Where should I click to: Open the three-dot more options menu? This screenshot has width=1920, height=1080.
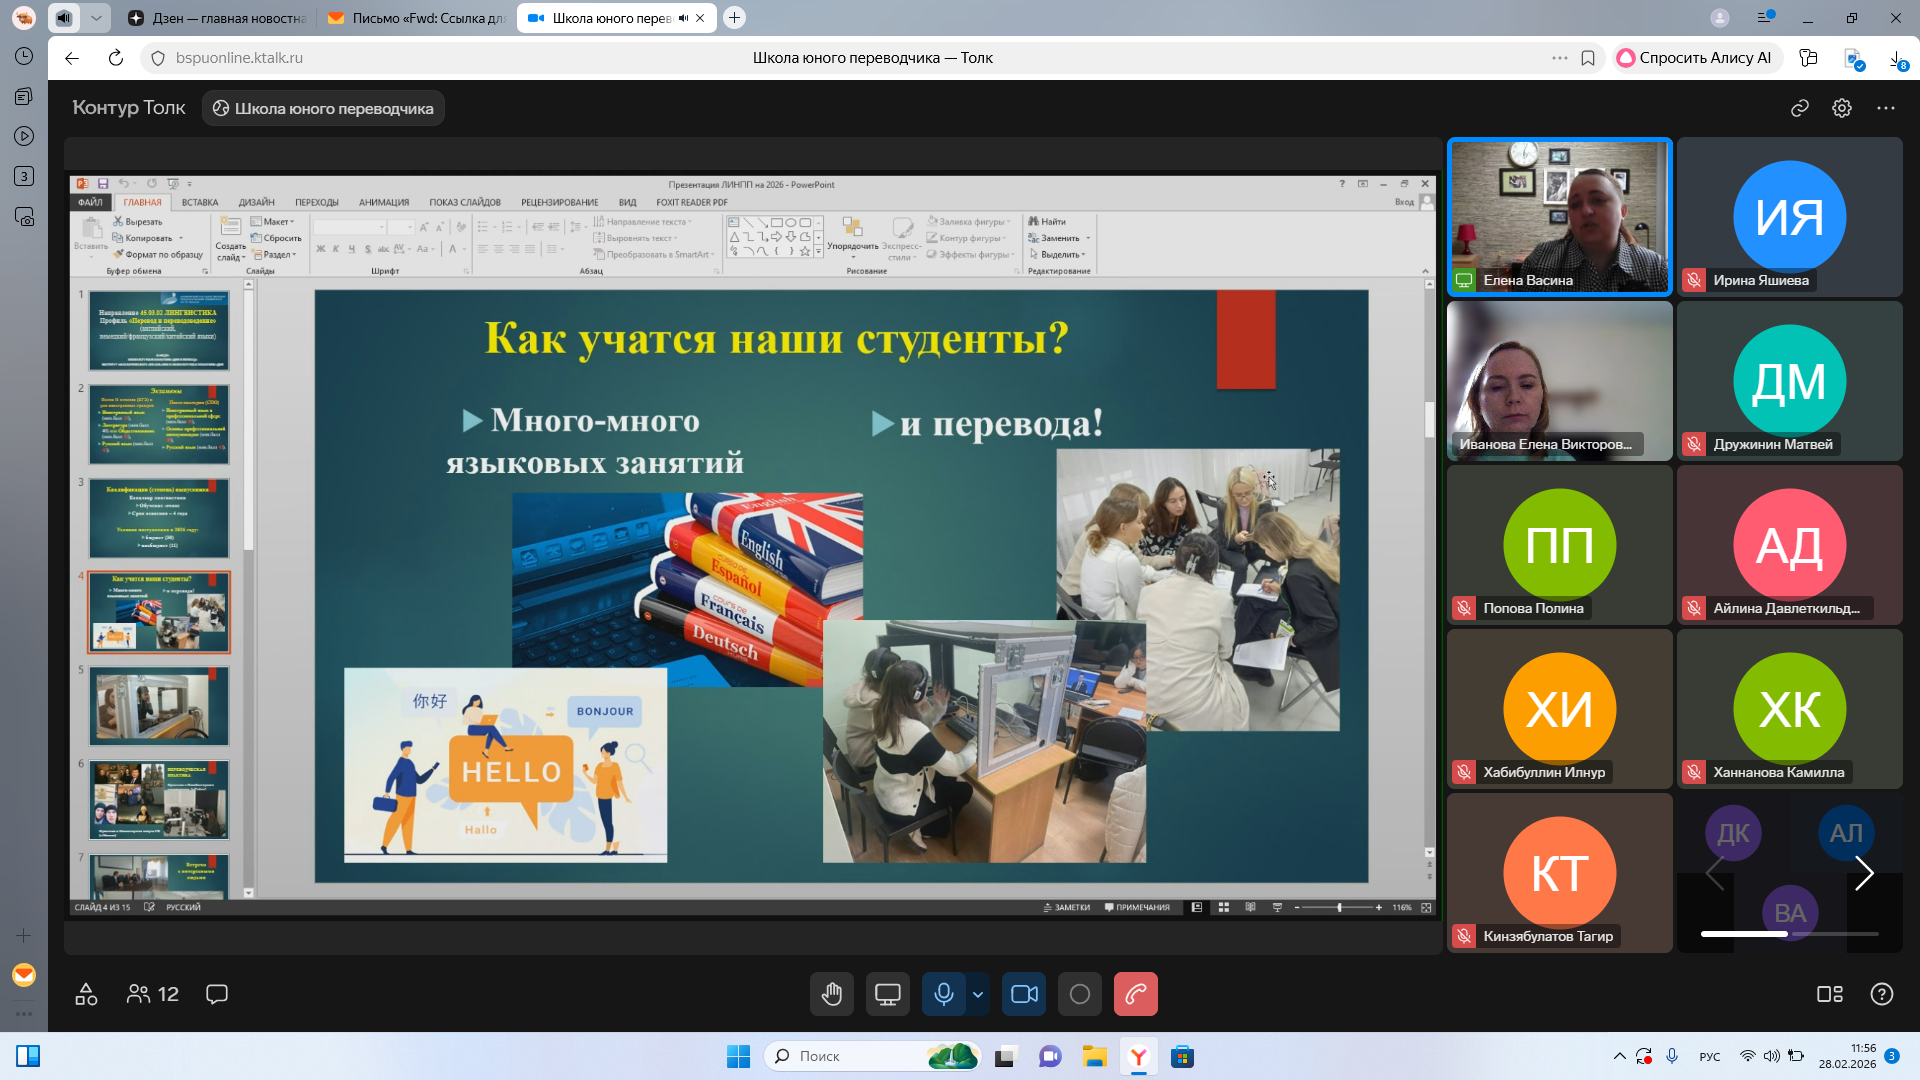tap(1886, 108)
